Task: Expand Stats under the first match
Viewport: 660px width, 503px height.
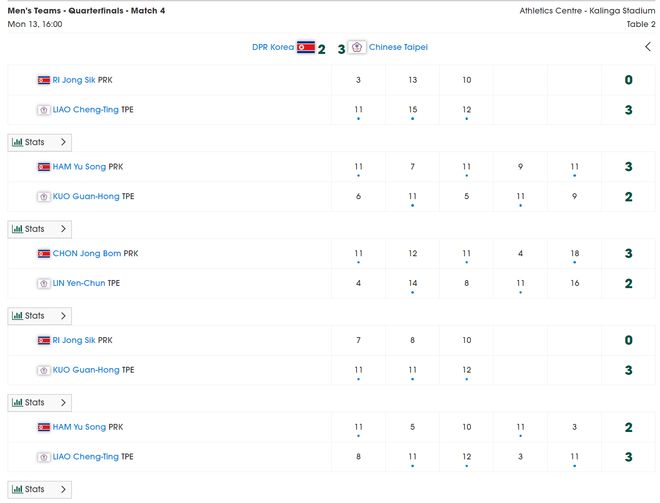Action: (39, 142)
